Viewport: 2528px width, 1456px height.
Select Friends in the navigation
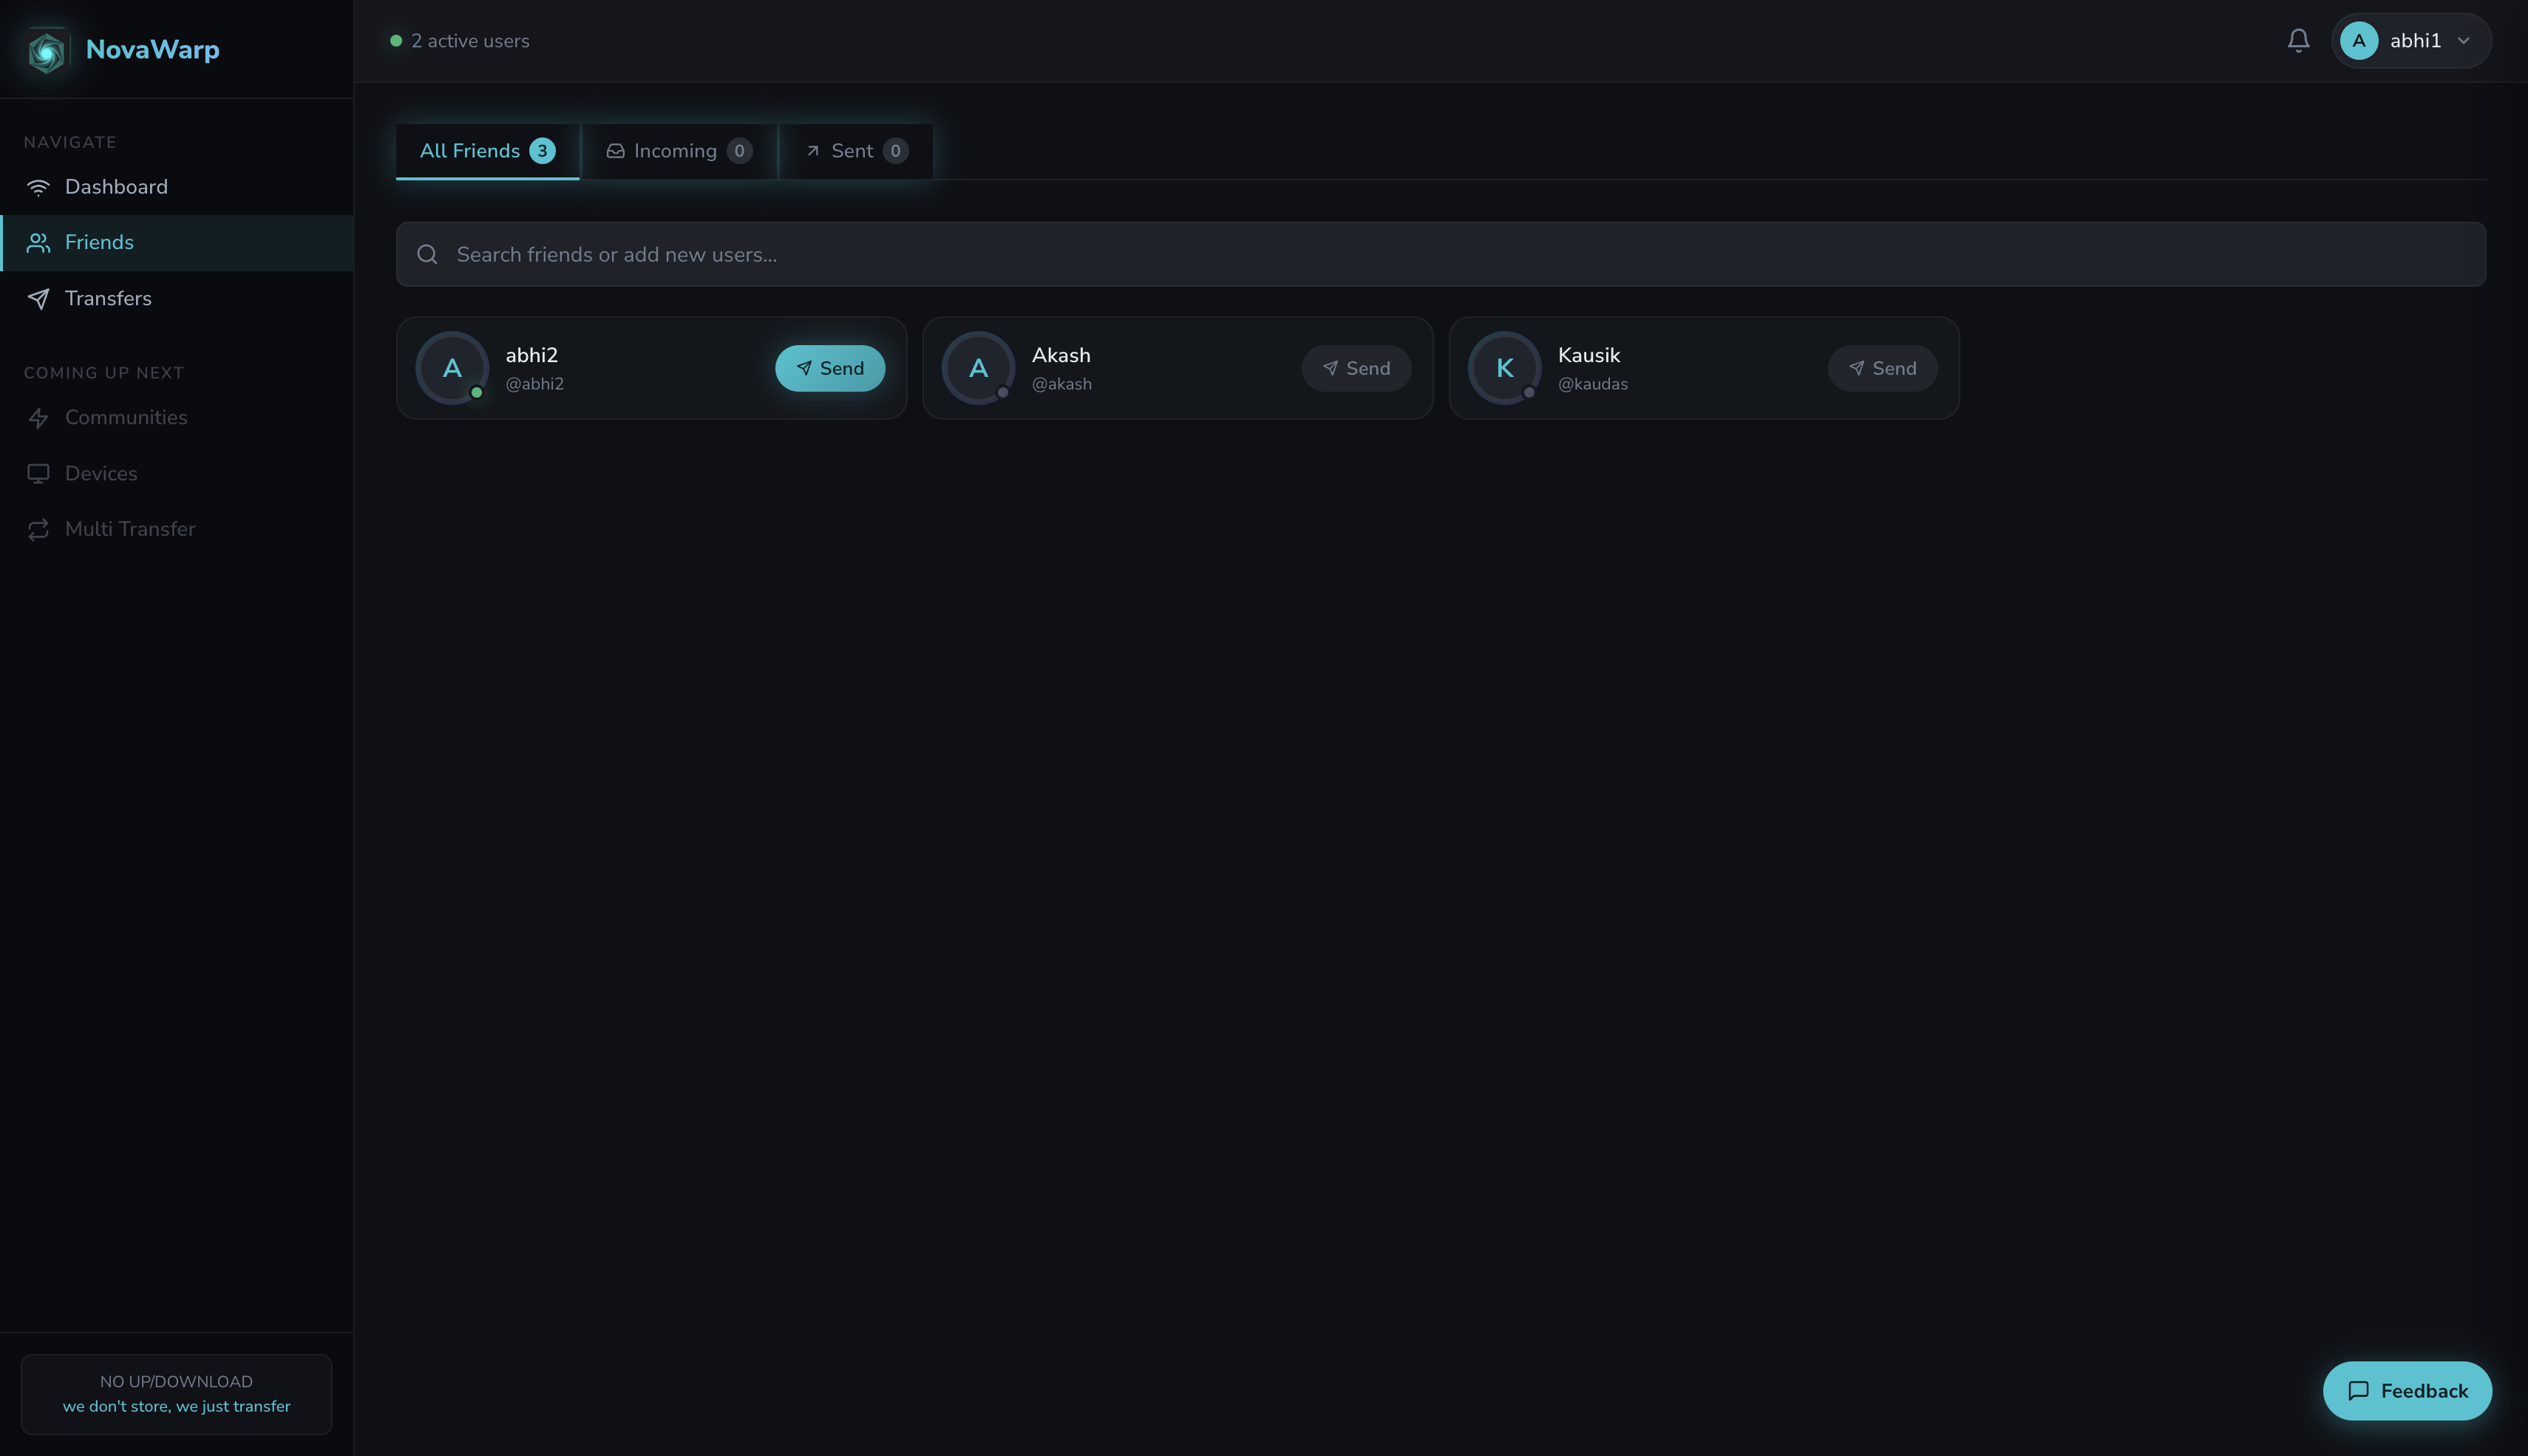pyautogui.click(x=177, y=243)
